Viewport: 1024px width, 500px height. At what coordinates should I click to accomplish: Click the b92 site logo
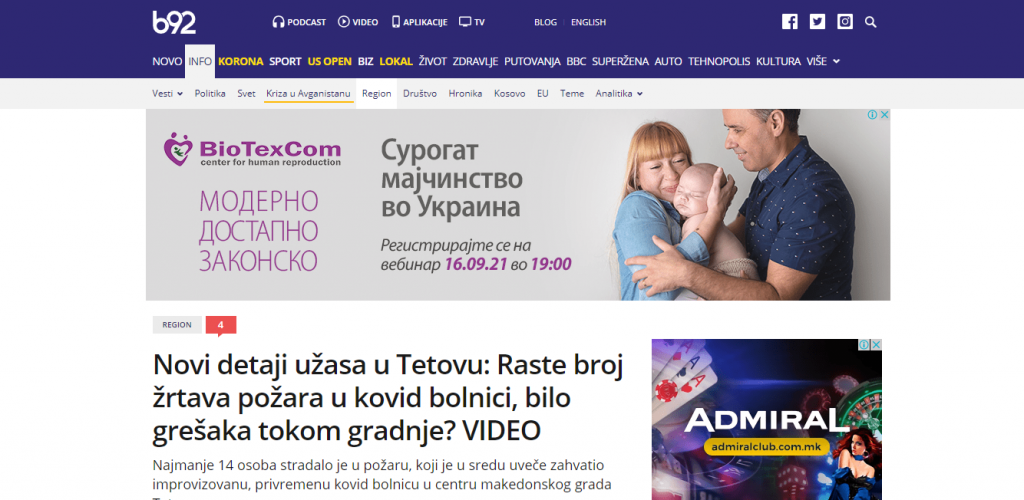(174, 22)
